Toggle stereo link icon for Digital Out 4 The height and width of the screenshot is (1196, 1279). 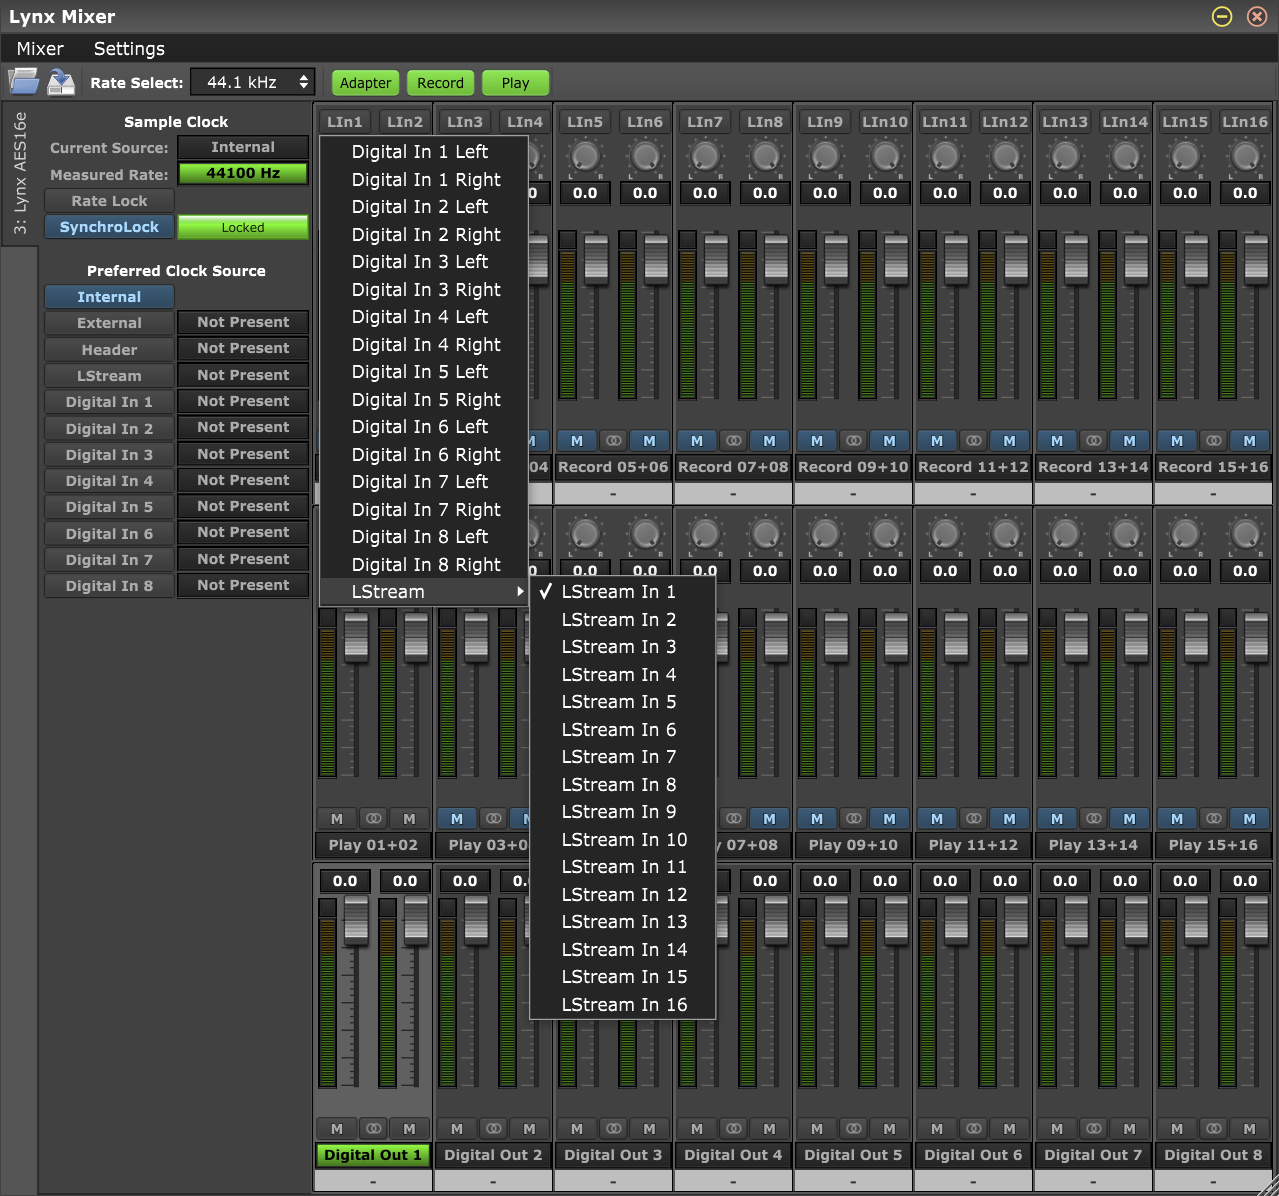pos(733,1129)
